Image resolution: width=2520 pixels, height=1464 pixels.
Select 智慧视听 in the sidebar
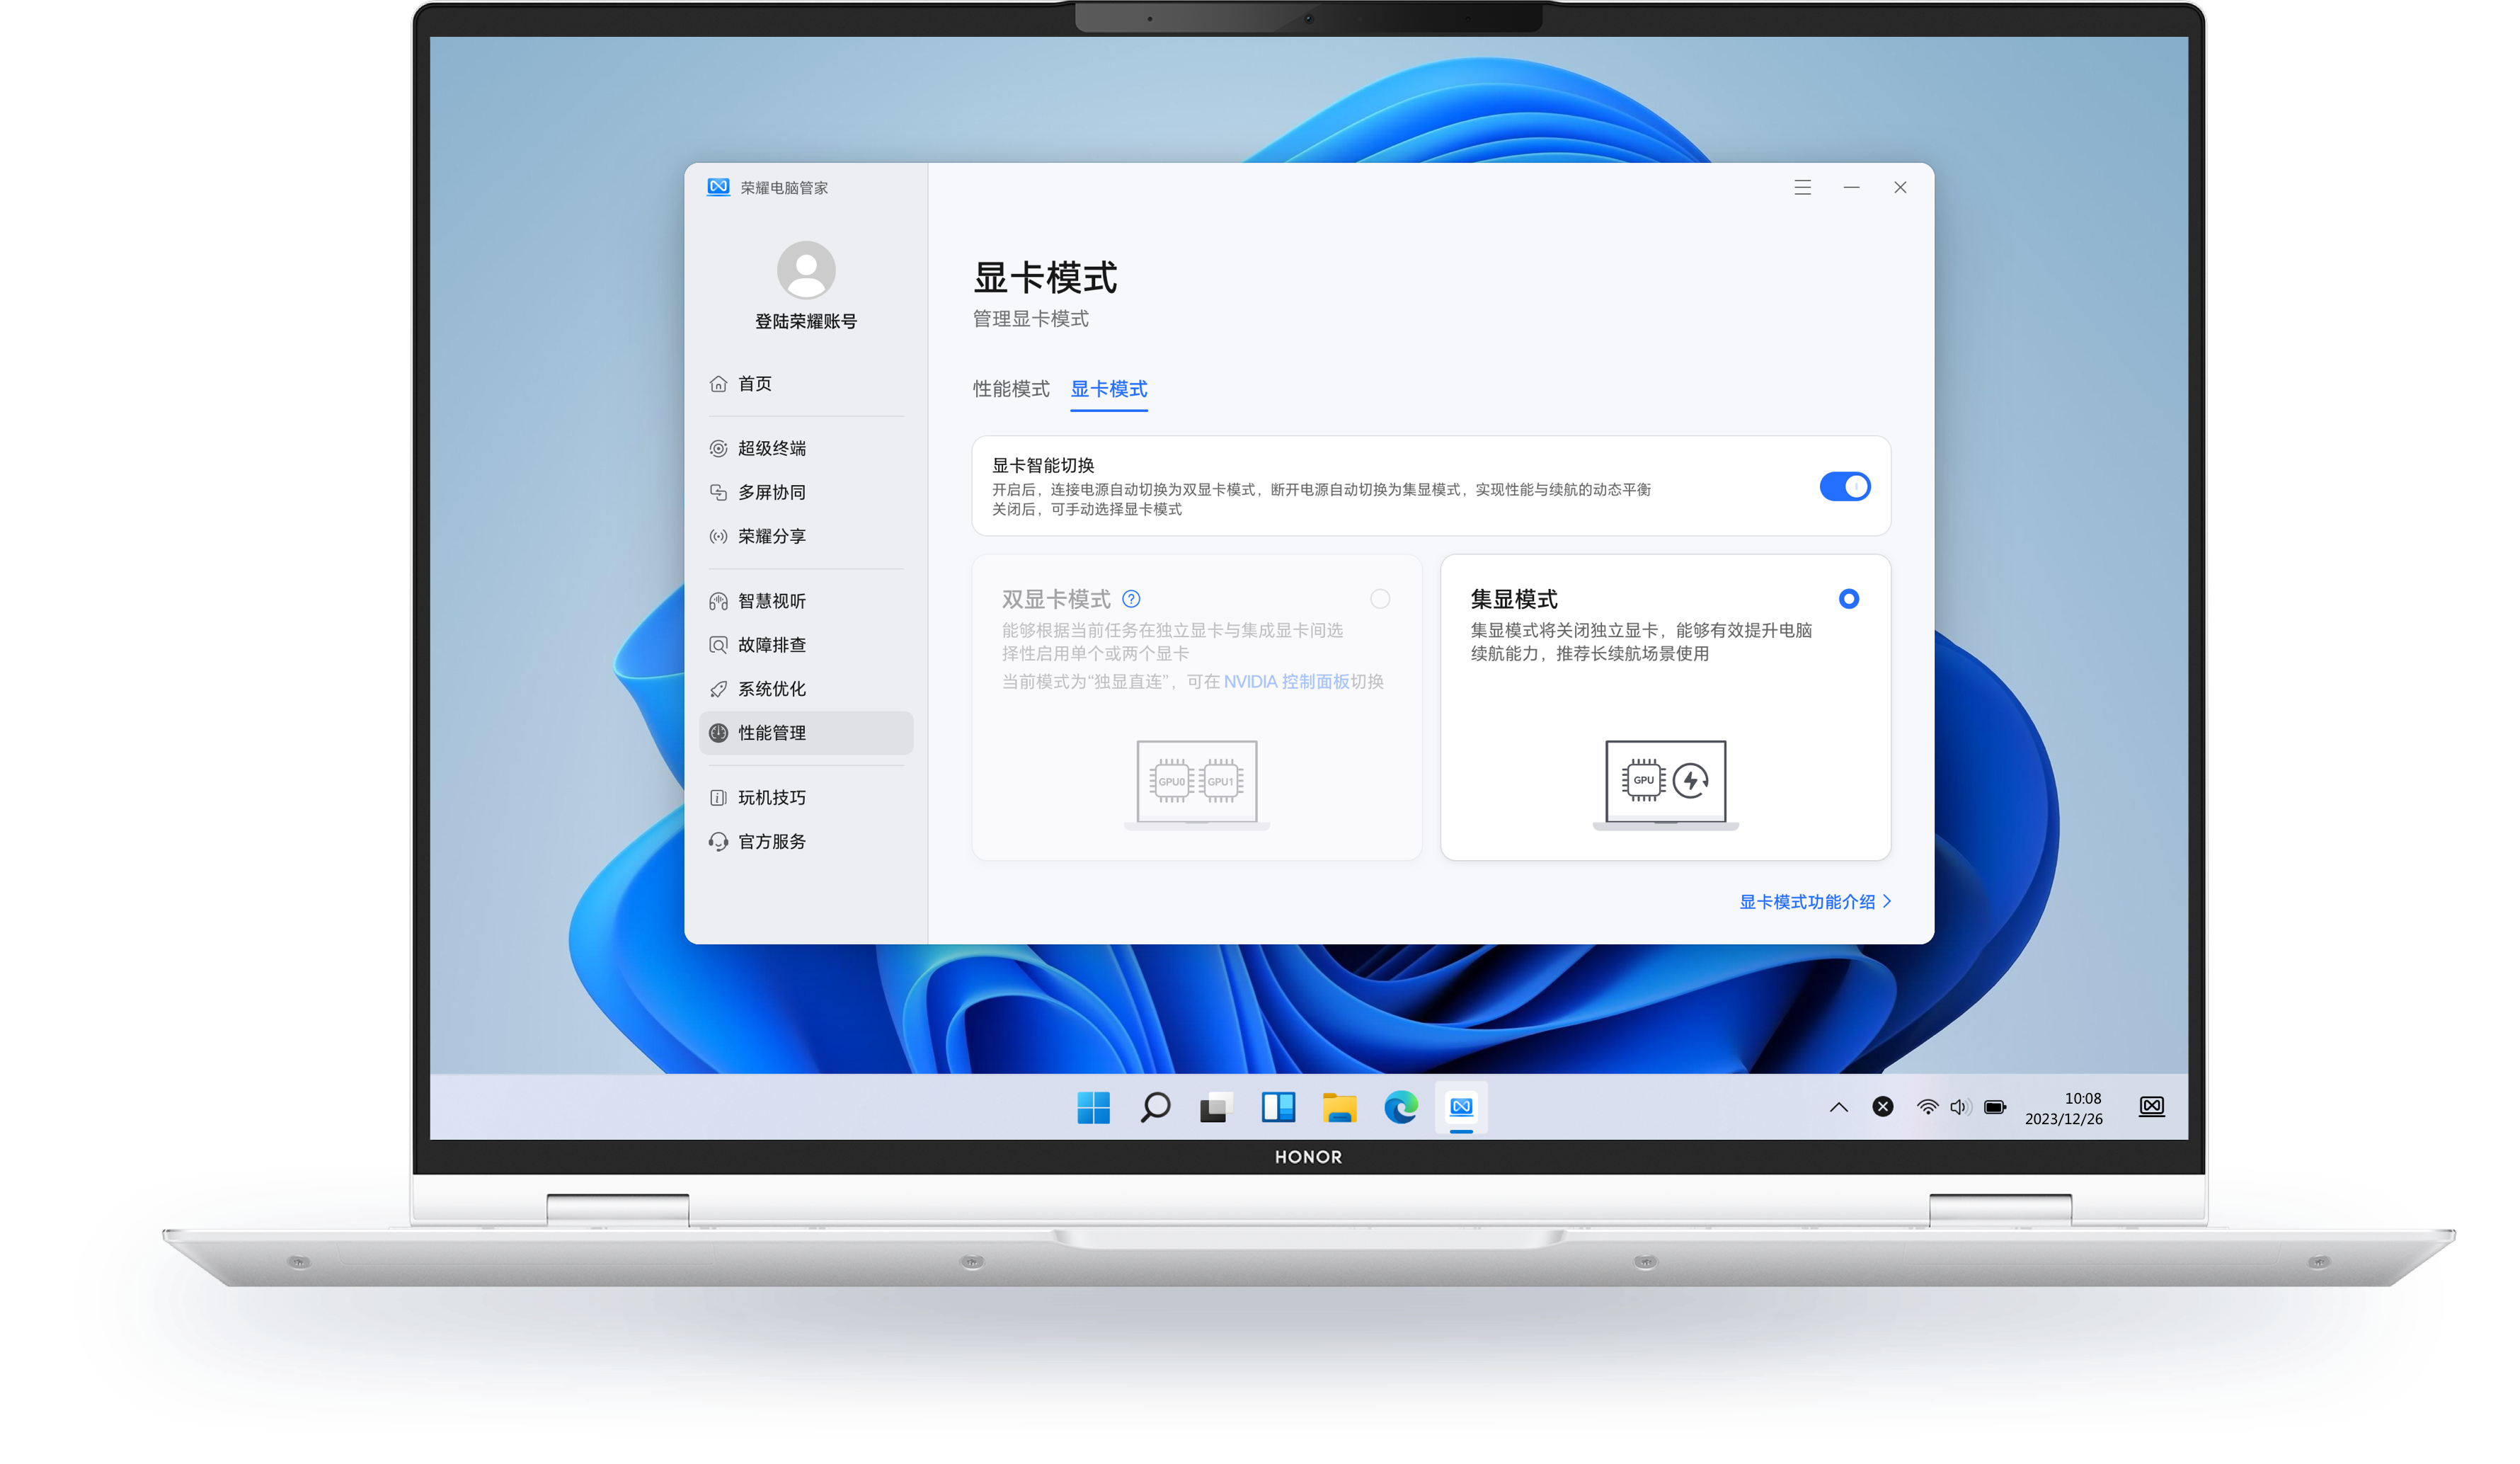click(x=771, y=601)
